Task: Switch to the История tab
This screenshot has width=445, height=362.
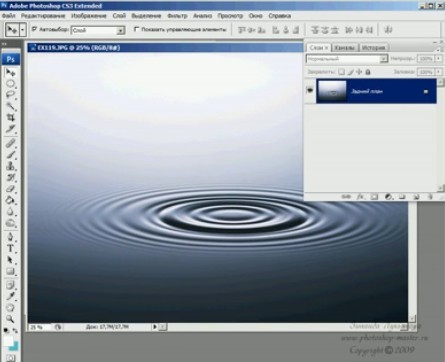Action: tap(374, 48)
